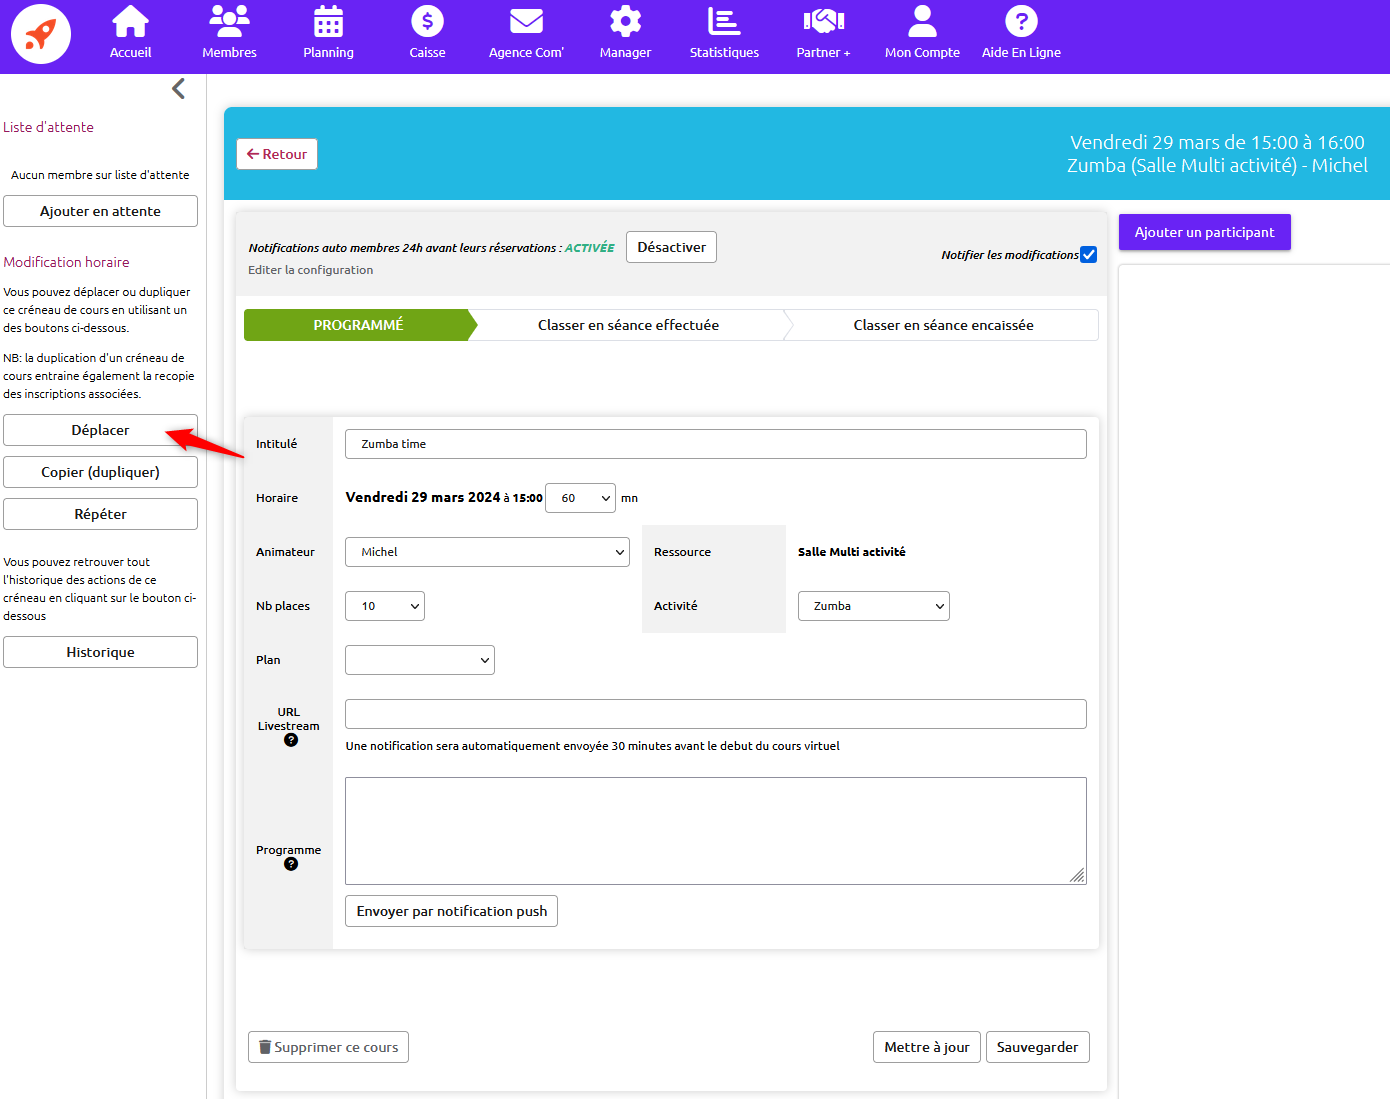Select Classer en séance effectuée step

(628, 325)
